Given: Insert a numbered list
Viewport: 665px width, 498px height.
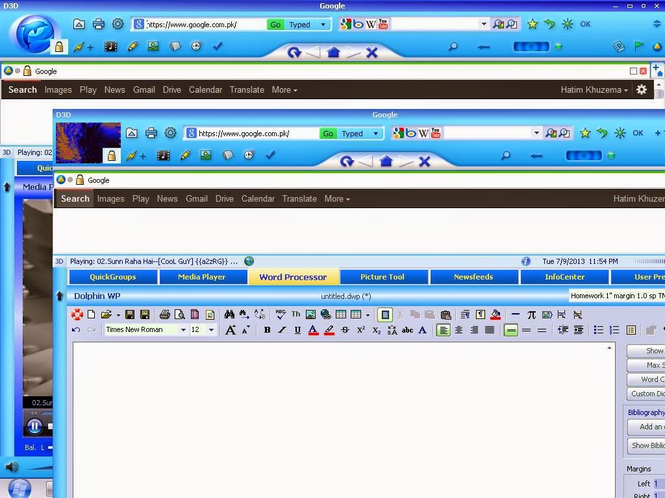Looking at the screenshot, I should (614, 330).
